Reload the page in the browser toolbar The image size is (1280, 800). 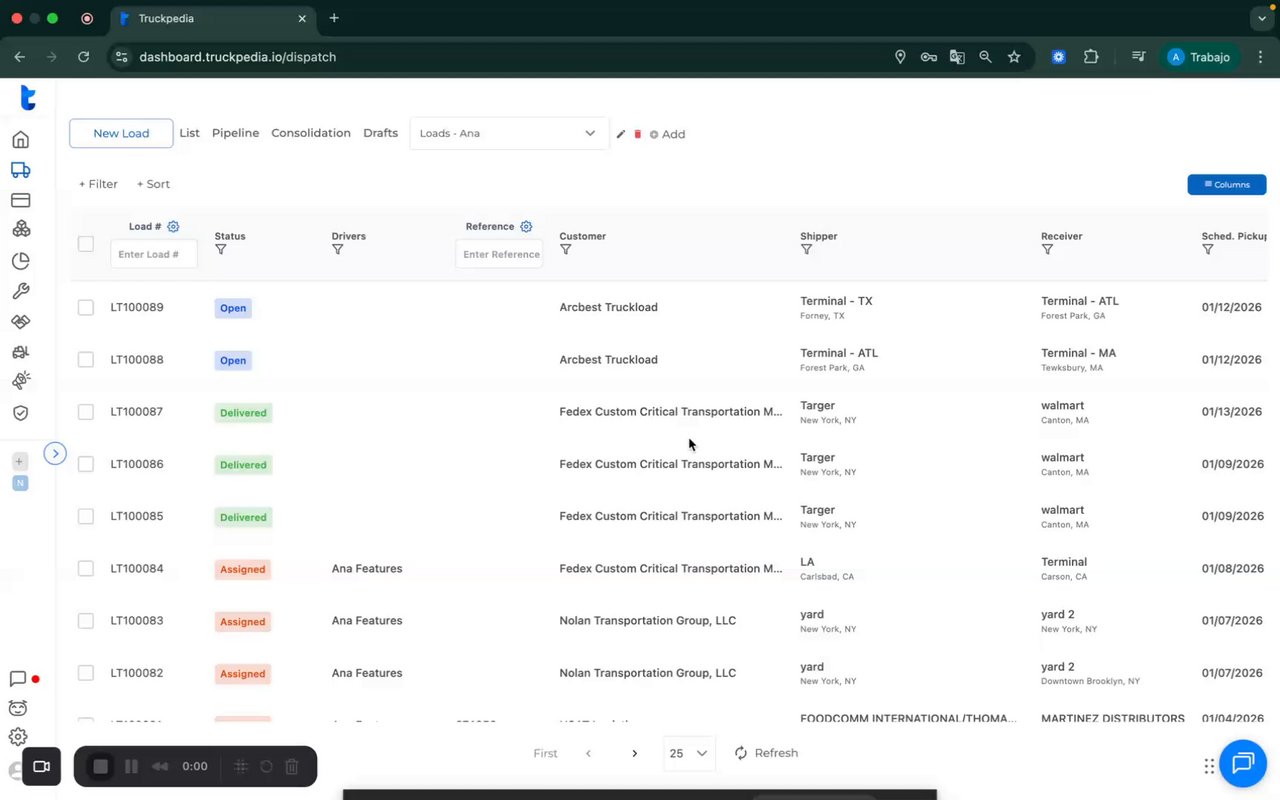click(84, 57)
